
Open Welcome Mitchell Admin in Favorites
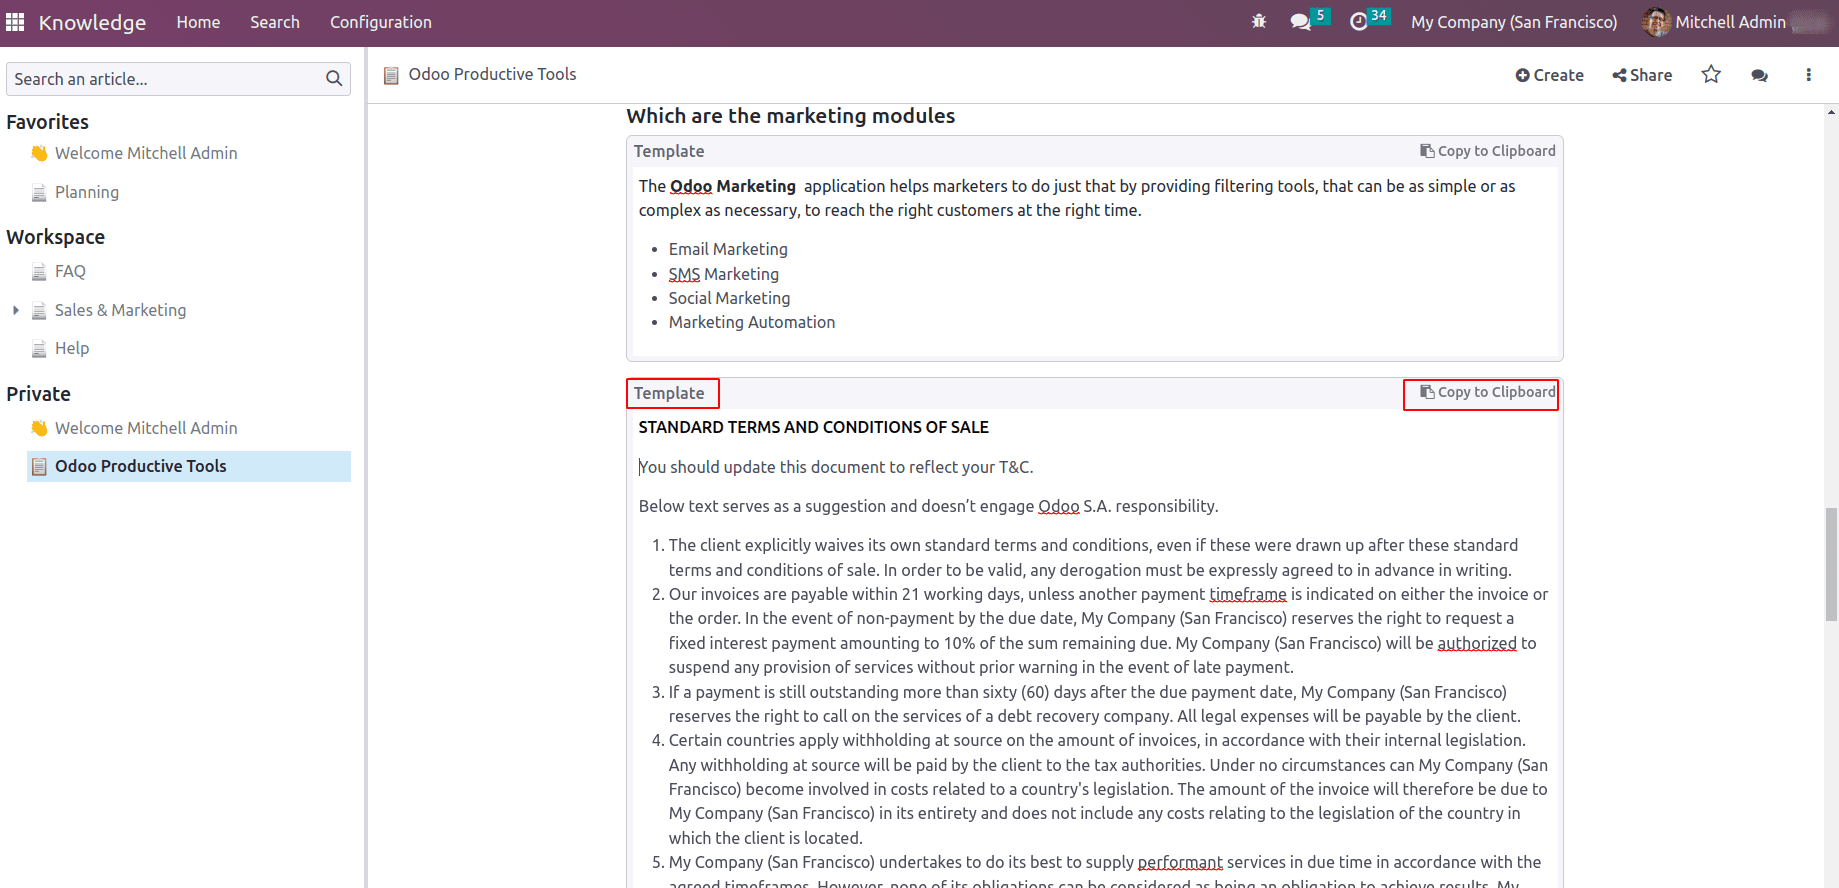point(146,153)
